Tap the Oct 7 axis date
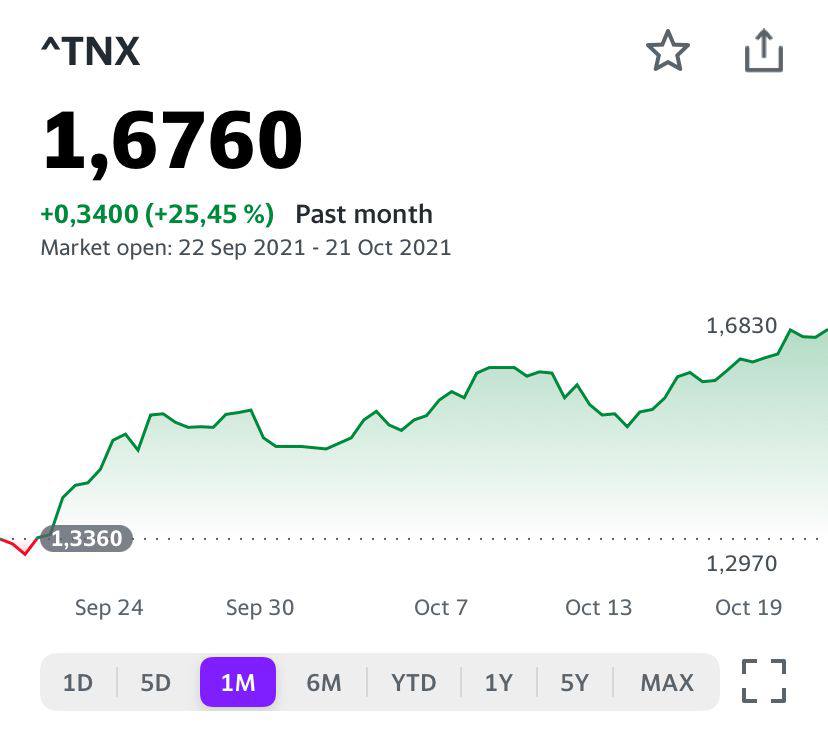This screenshot has width=828, height=738. tap(440, 607)
